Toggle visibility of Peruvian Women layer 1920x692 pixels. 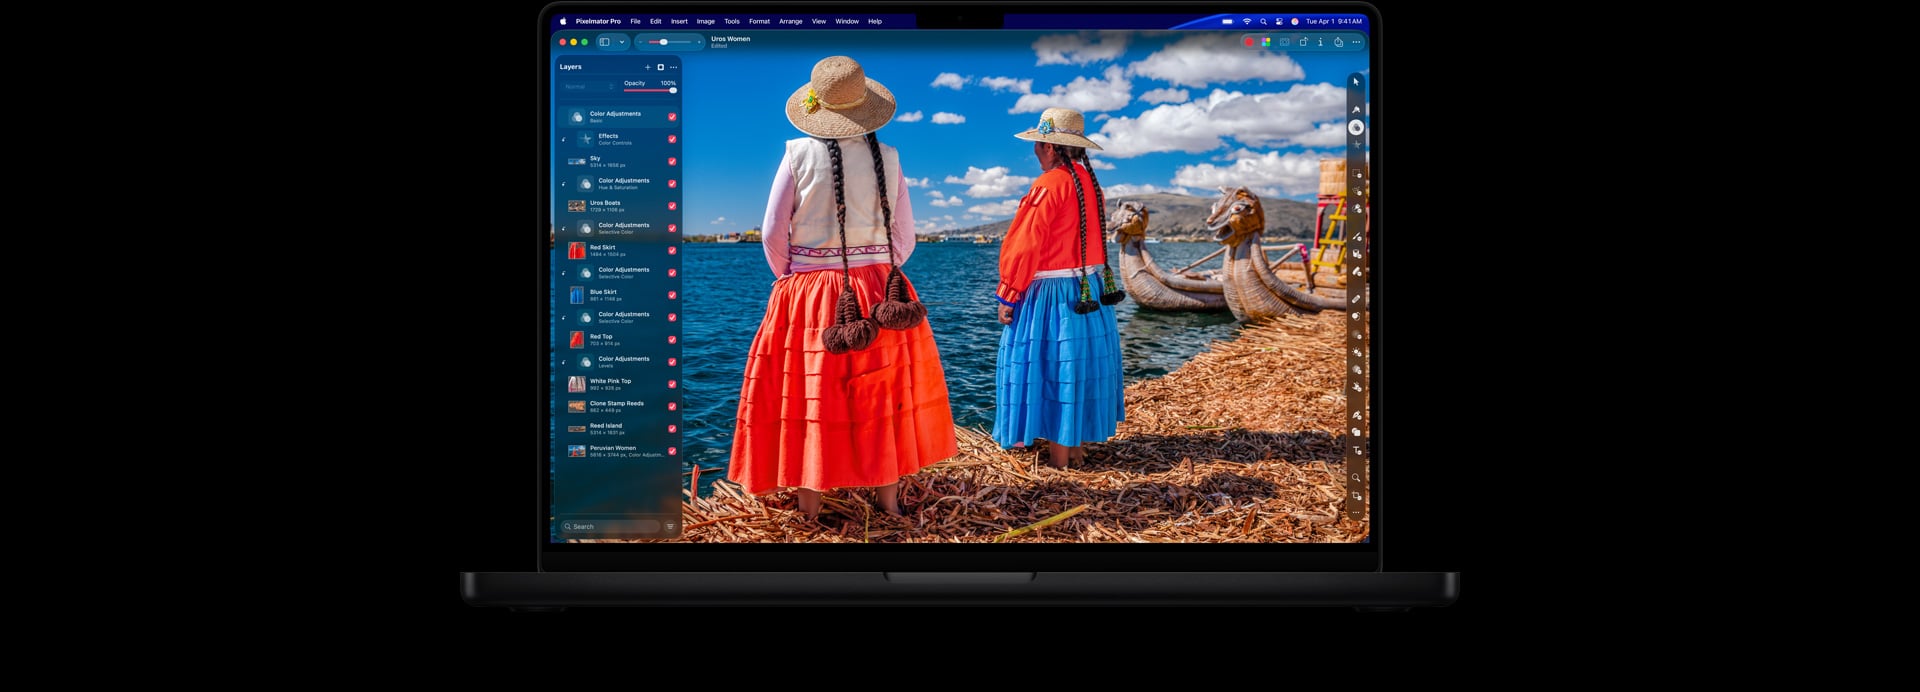point(672,451)
